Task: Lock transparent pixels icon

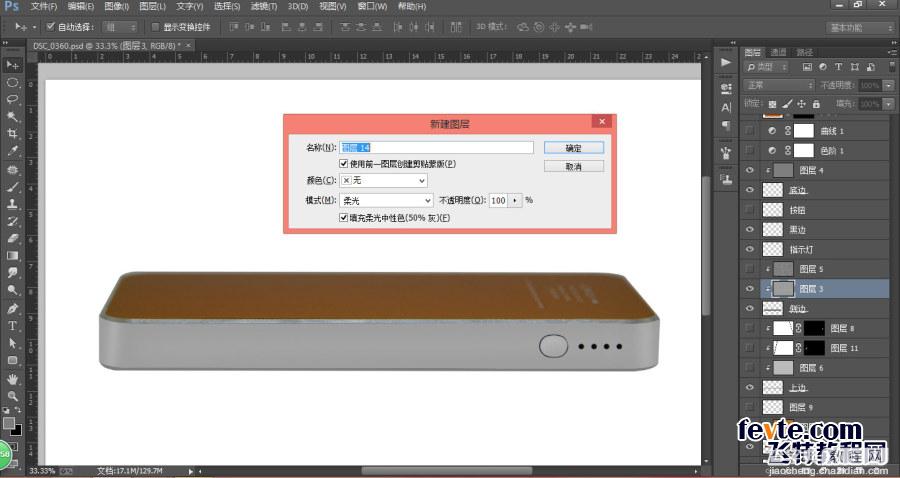Action: [x=773, y=104]
